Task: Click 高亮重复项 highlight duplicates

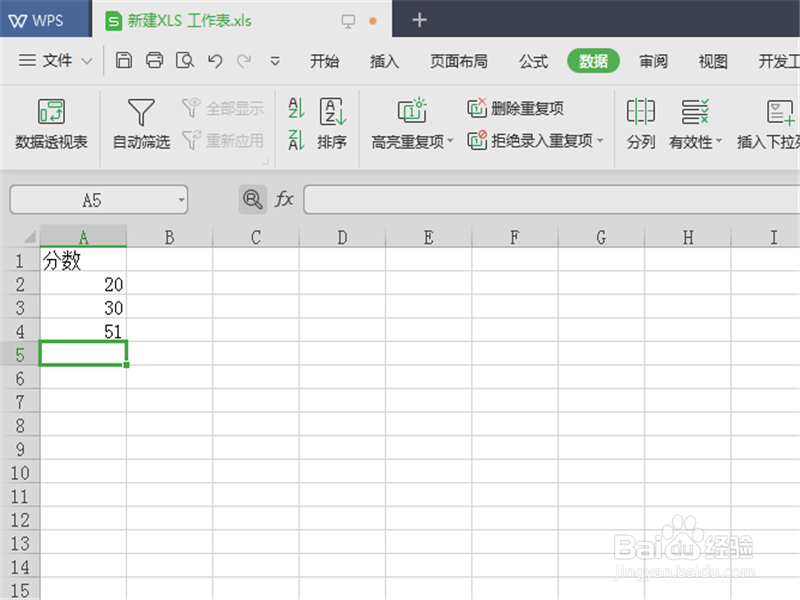Action: pyautogui.click(x=412, y=124)
